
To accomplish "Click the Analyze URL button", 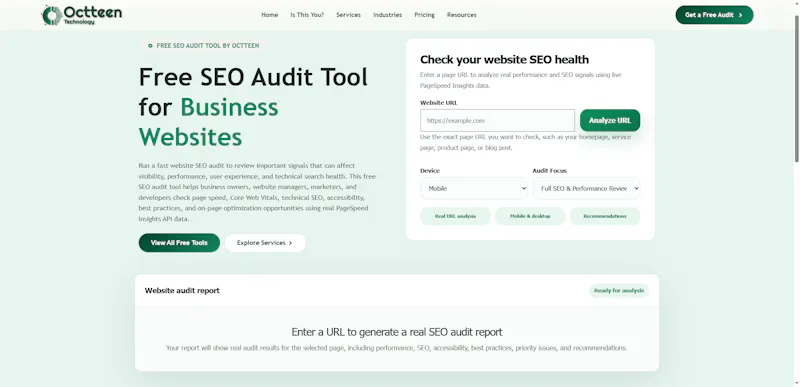I will click(610, 120).
